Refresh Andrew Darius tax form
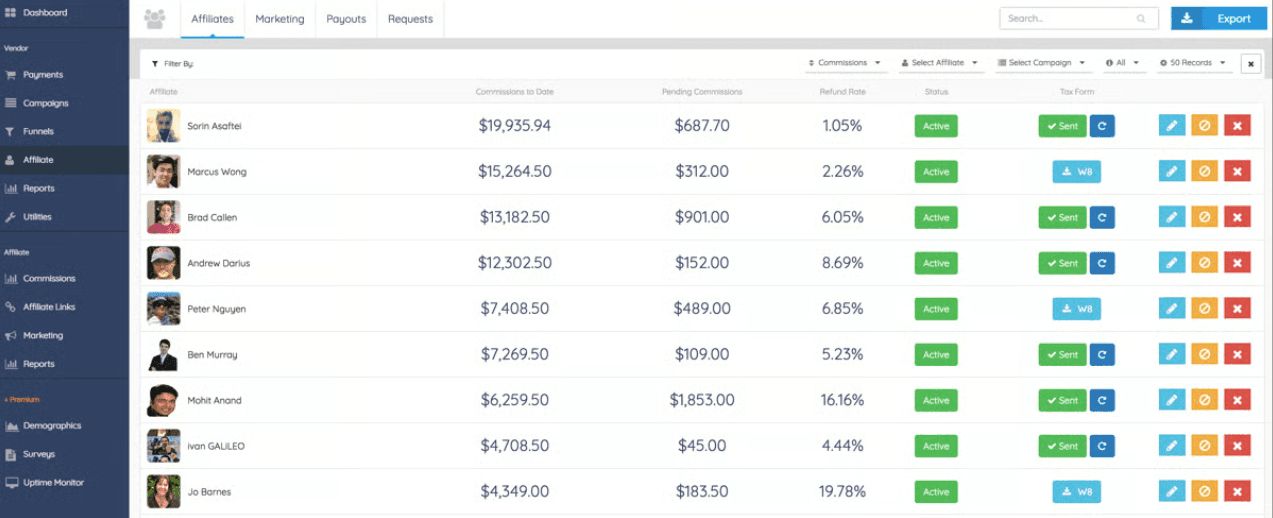The width and height of the screenshot is (1273, 518). click(x=1102, y=263)
